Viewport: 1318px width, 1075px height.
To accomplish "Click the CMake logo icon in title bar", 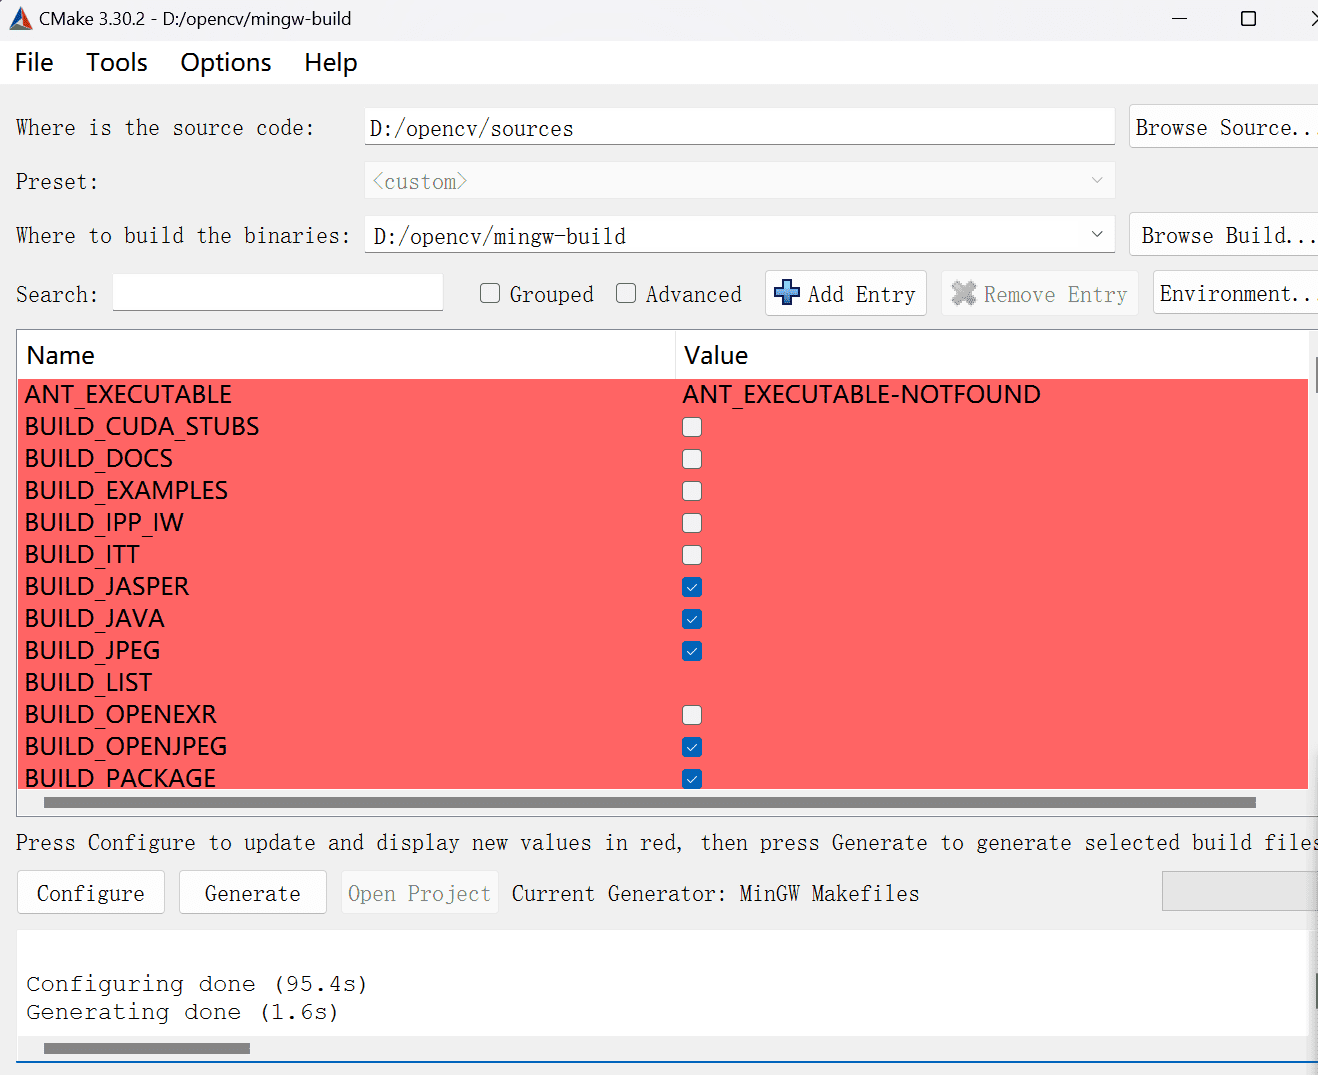I will click(x=20, y=18).
